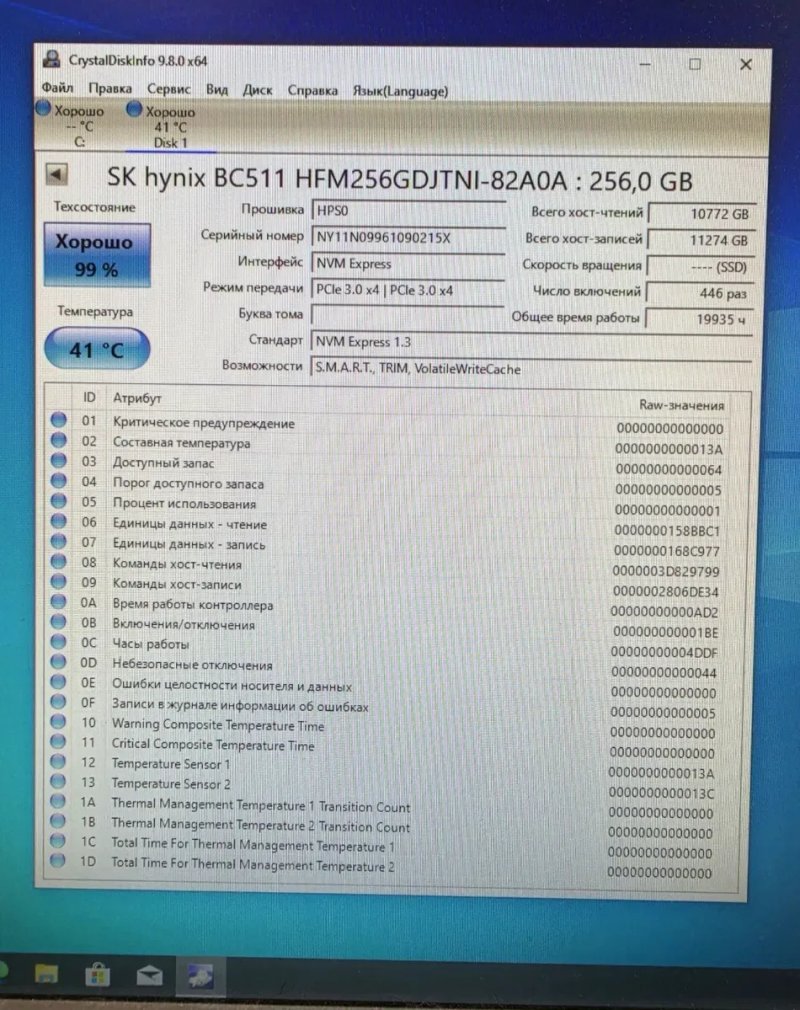Click the Прошивка field HPS0
The width and height of the screenshot is (800, 1010).
point(408,211)
